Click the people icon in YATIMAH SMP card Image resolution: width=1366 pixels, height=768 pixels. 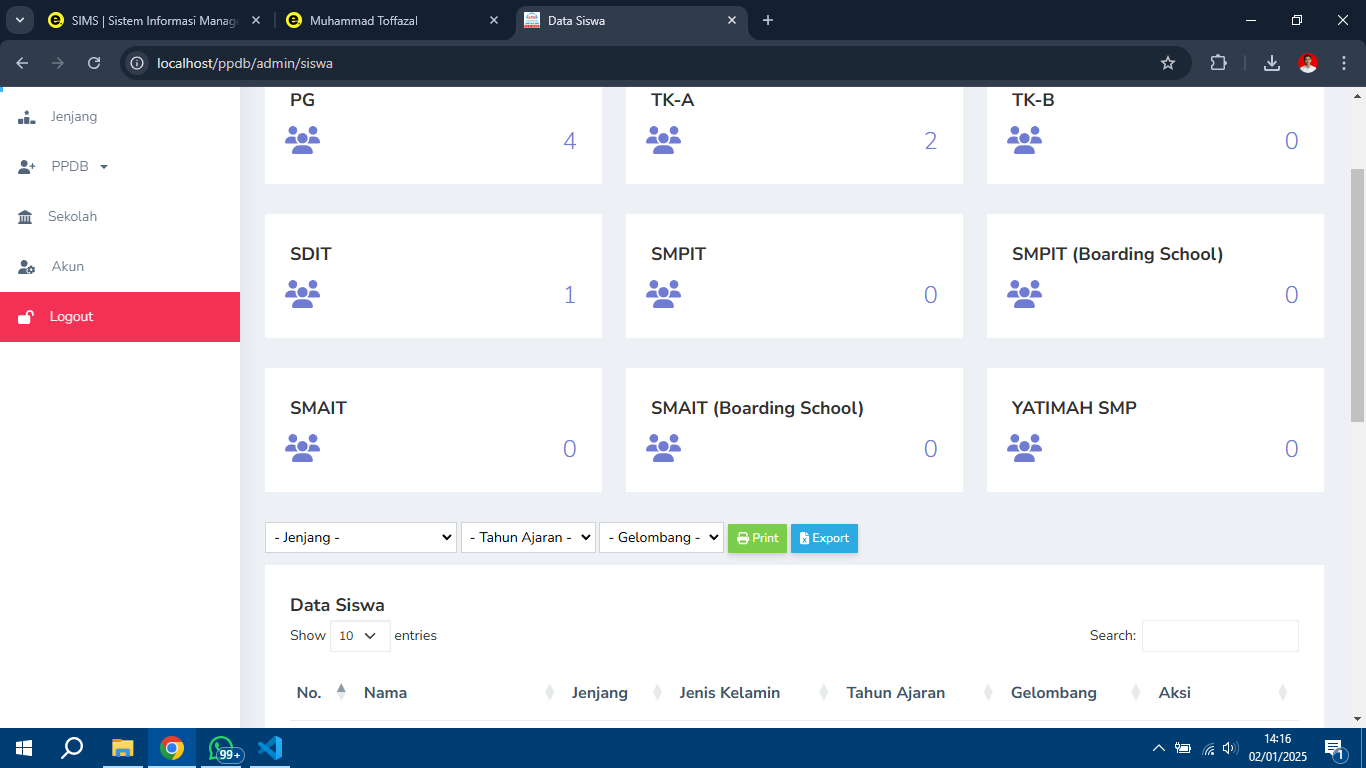point(1024,448)
